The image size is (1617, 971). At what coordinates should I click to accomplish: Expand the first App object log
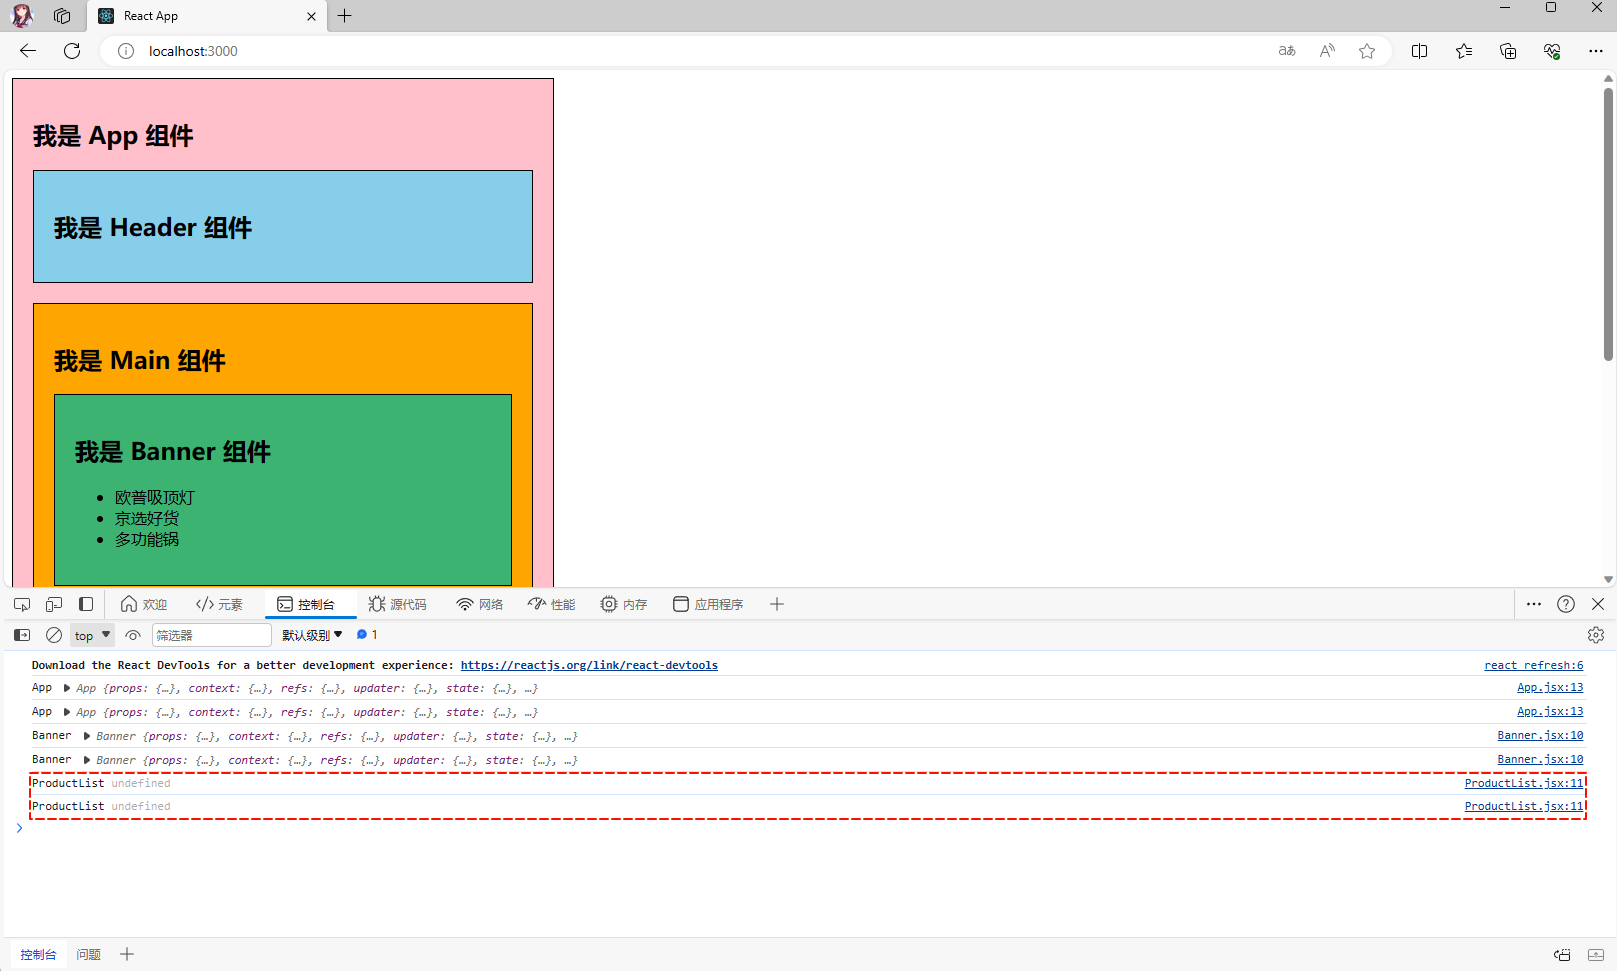[x=67, y=688]
